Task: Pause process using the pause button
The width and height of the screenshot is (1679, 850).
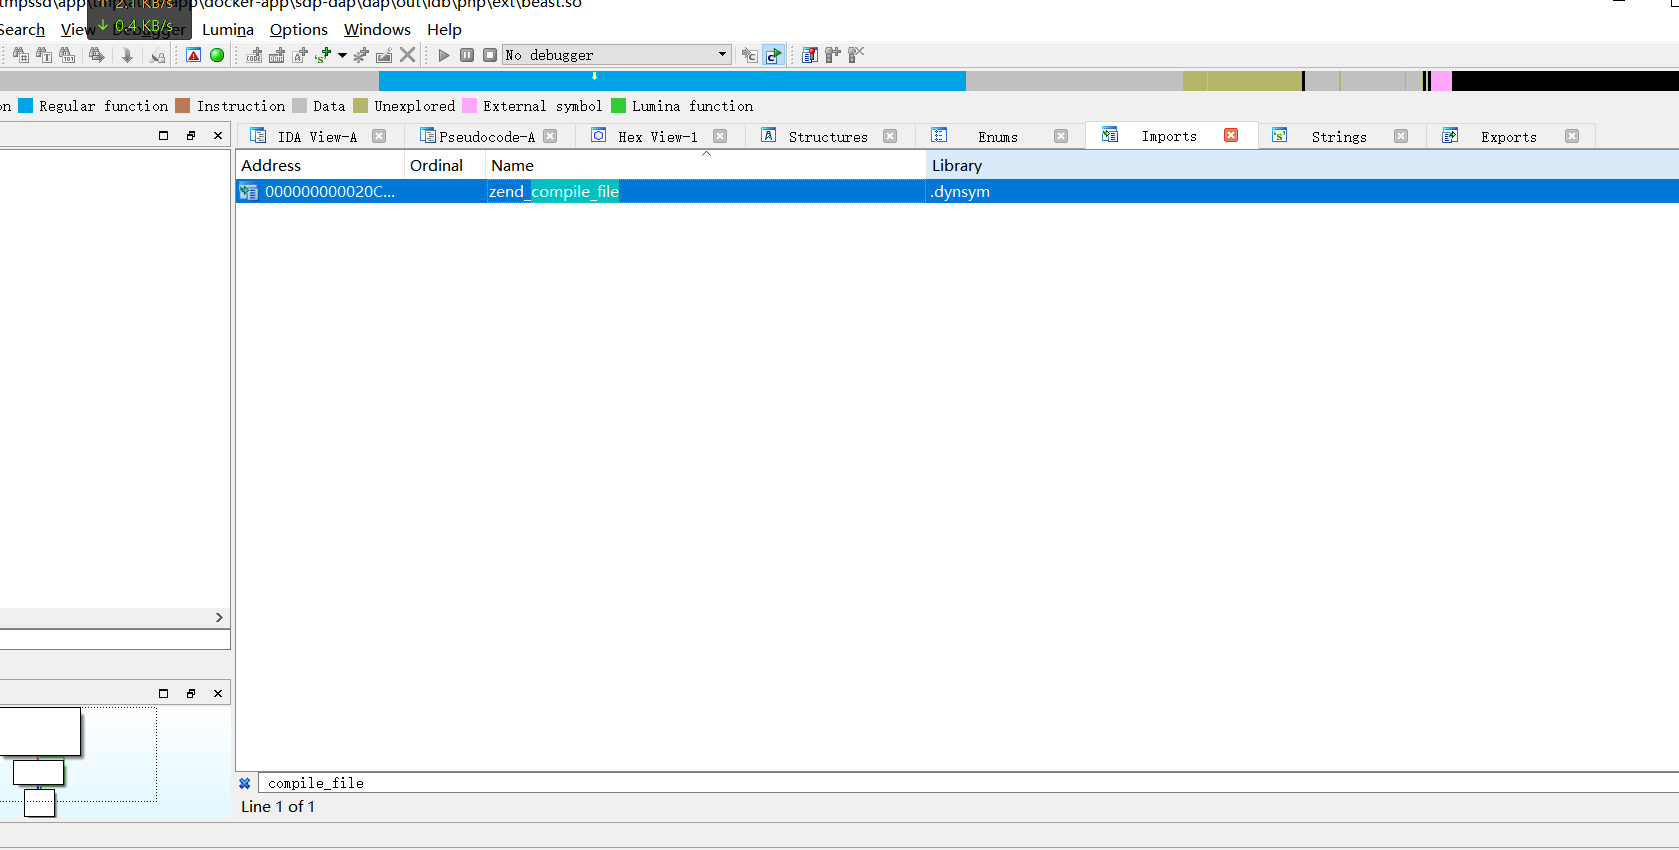Action: click(467, 55)
